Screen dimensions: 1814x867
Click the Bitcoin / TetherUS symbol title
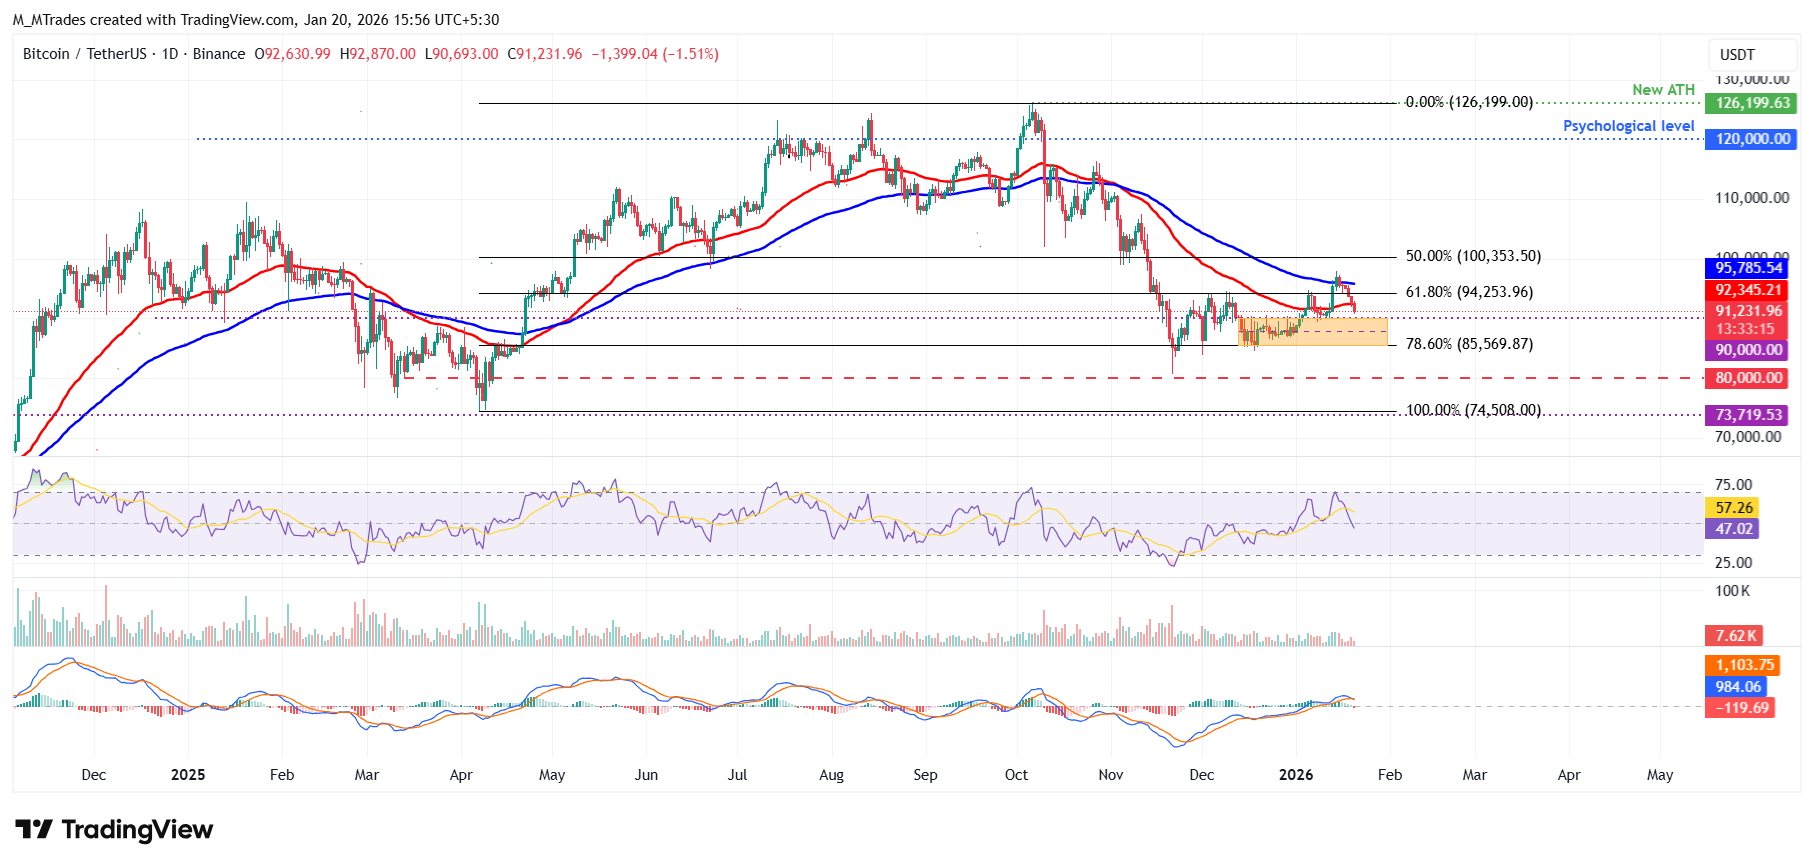[x=84, y=54]
